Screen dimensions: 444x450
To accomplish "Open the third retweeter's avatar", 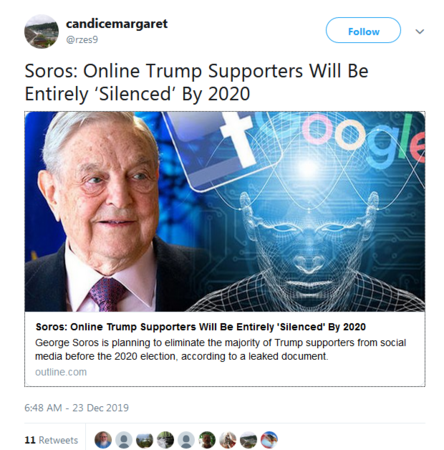I will click(144, 440).
